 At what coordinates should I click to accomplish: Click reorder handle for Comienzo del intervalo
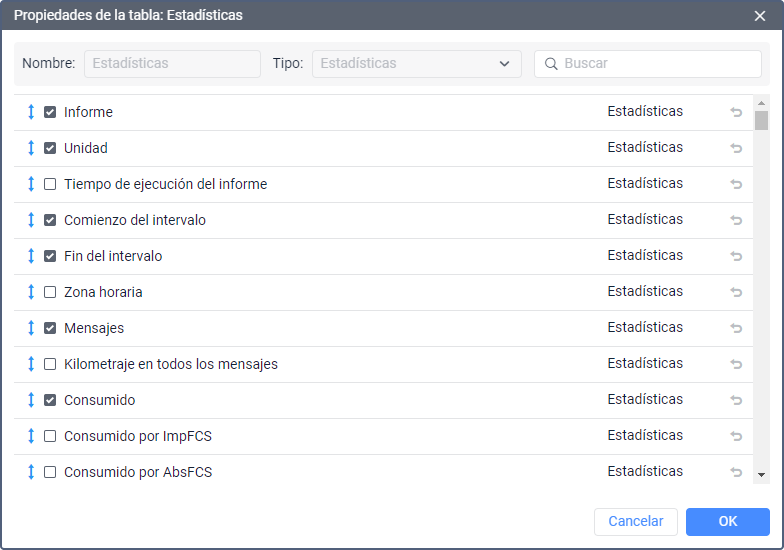31,220
